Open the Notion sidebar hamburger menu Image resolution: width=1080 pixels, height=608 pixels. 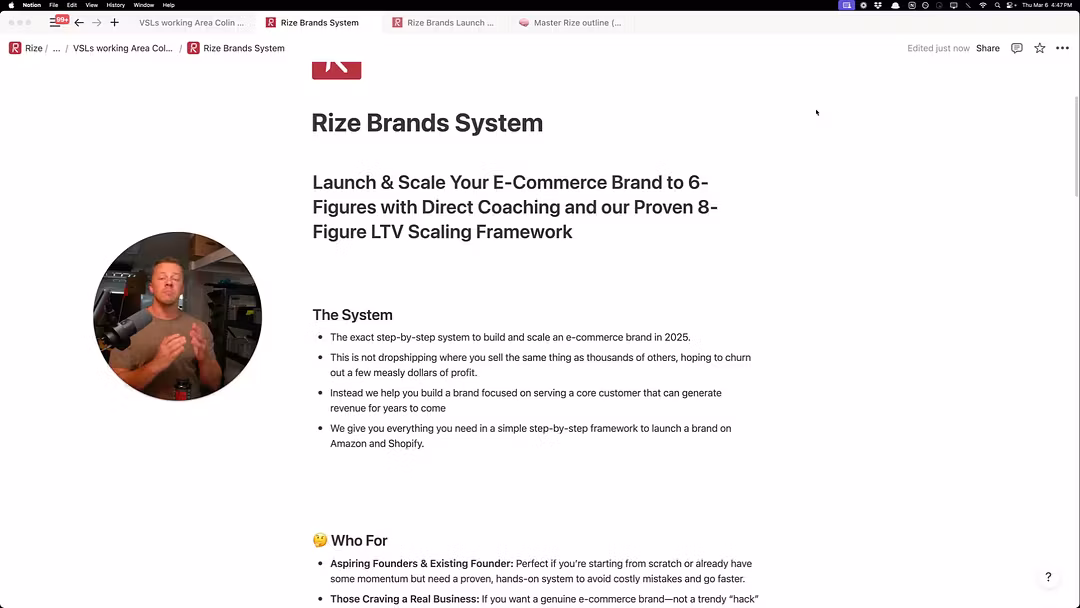click(54, 23)
